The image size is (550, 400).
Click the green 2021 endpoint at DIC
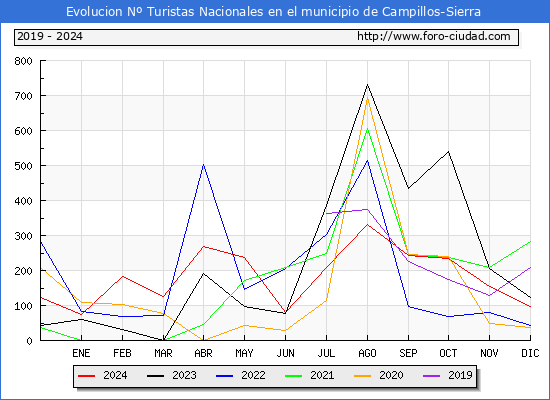[530, 241]
